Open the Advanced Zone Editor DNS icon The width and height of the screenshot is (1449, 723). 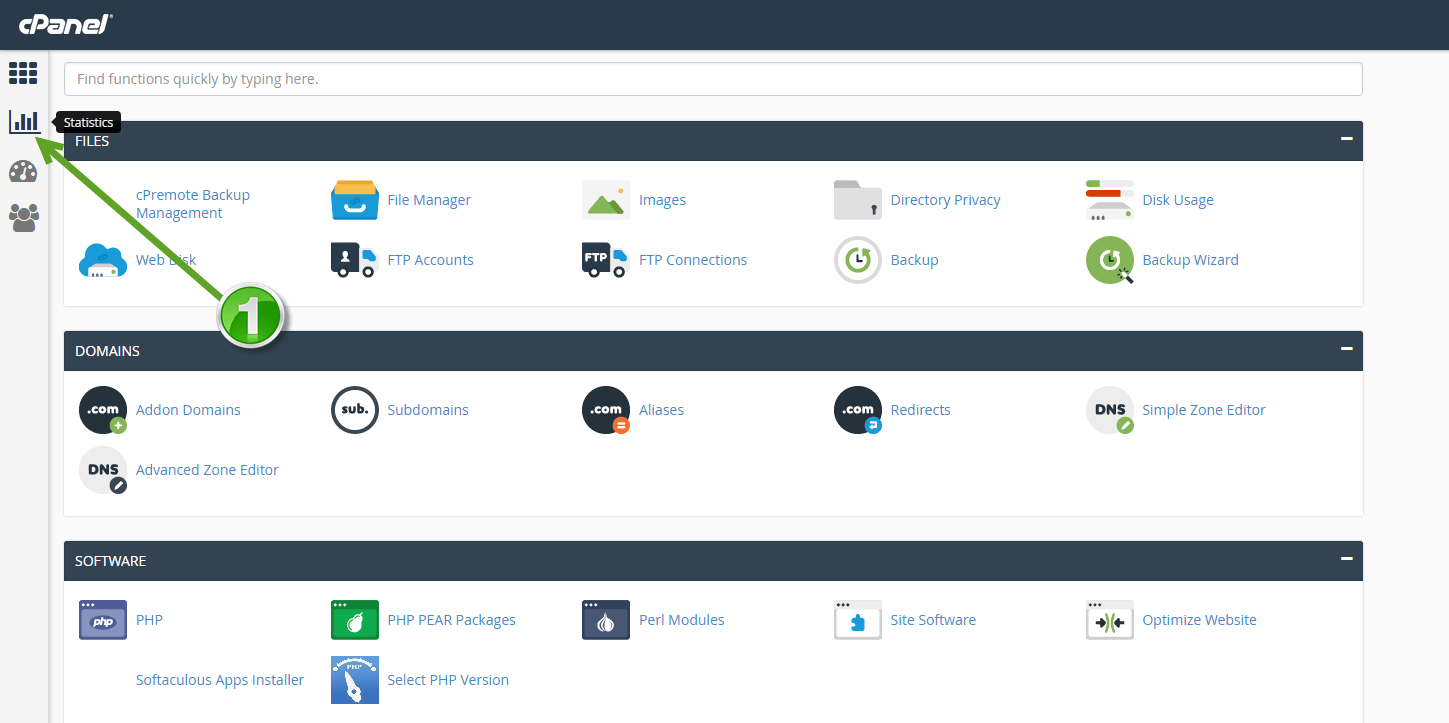103,470
